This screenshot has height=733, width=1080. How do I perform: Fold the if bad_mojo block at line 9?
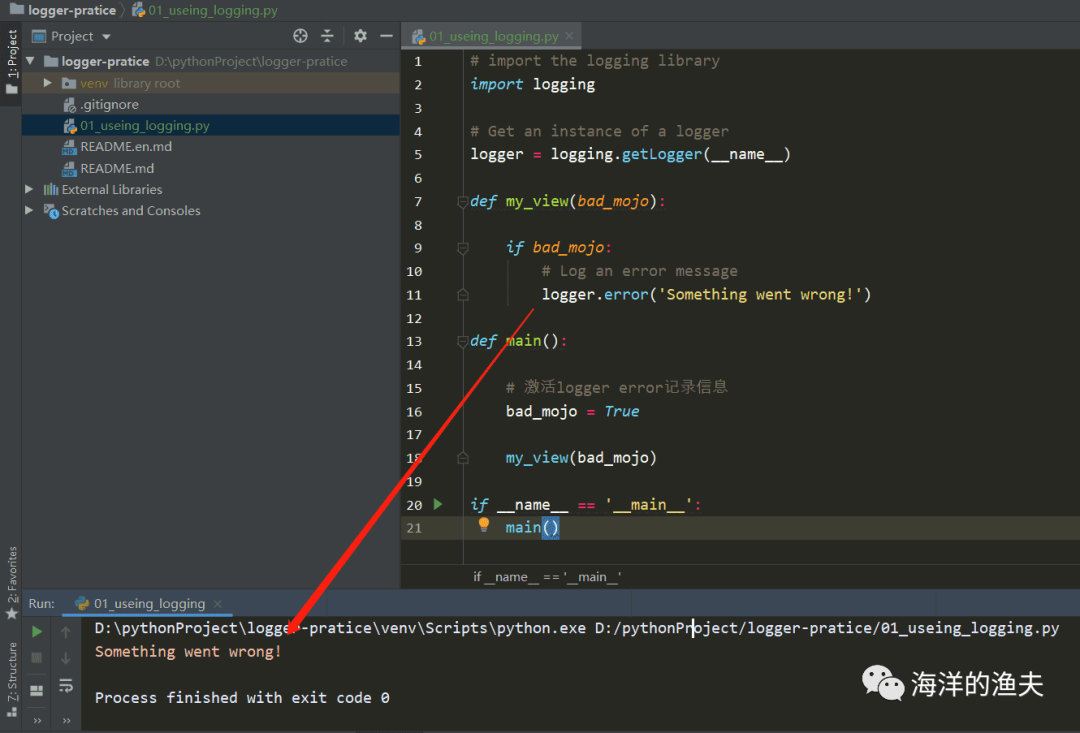(x=463, y=248)
